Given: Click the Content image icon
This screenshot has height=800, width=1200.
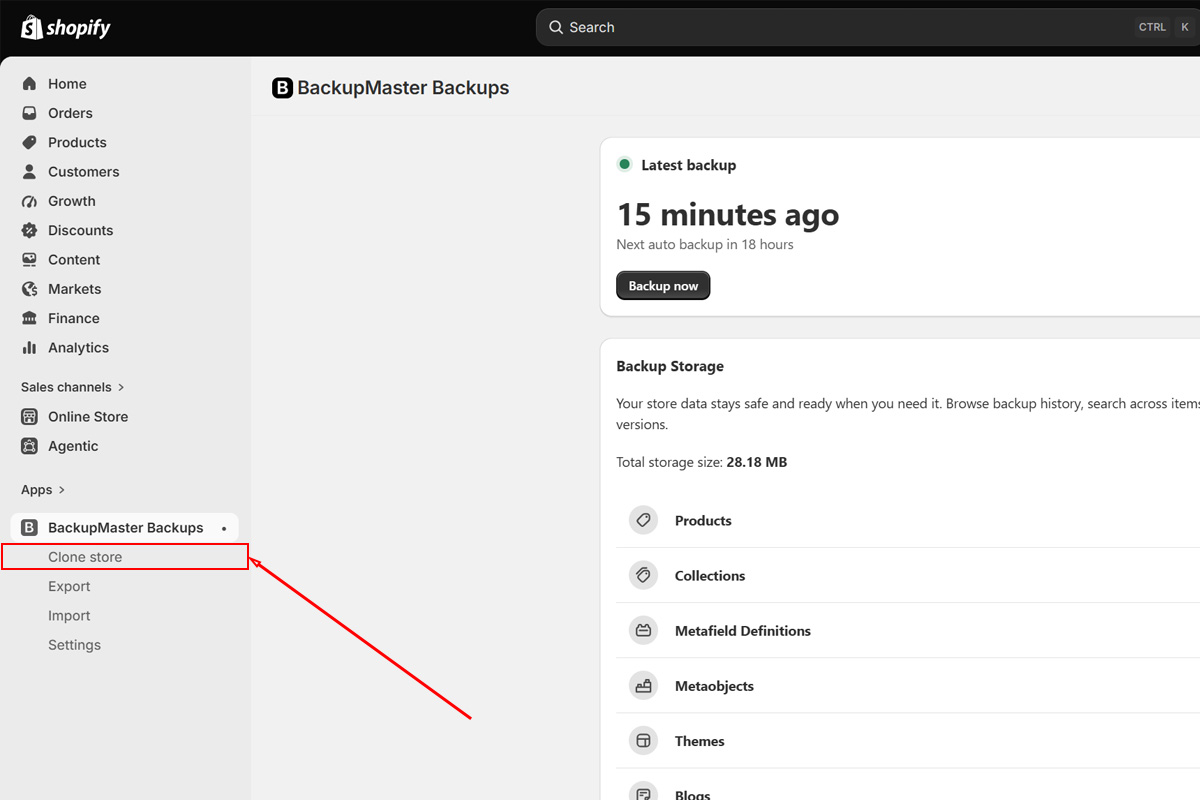Looking at the screenshot, I should click(29, 260).
